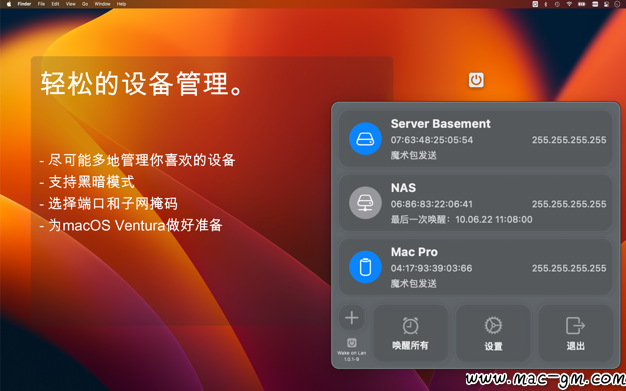Screen dimensions: 626x391
Task: Click the Wake on Lan power icon
Action: (x=476, y=80)
